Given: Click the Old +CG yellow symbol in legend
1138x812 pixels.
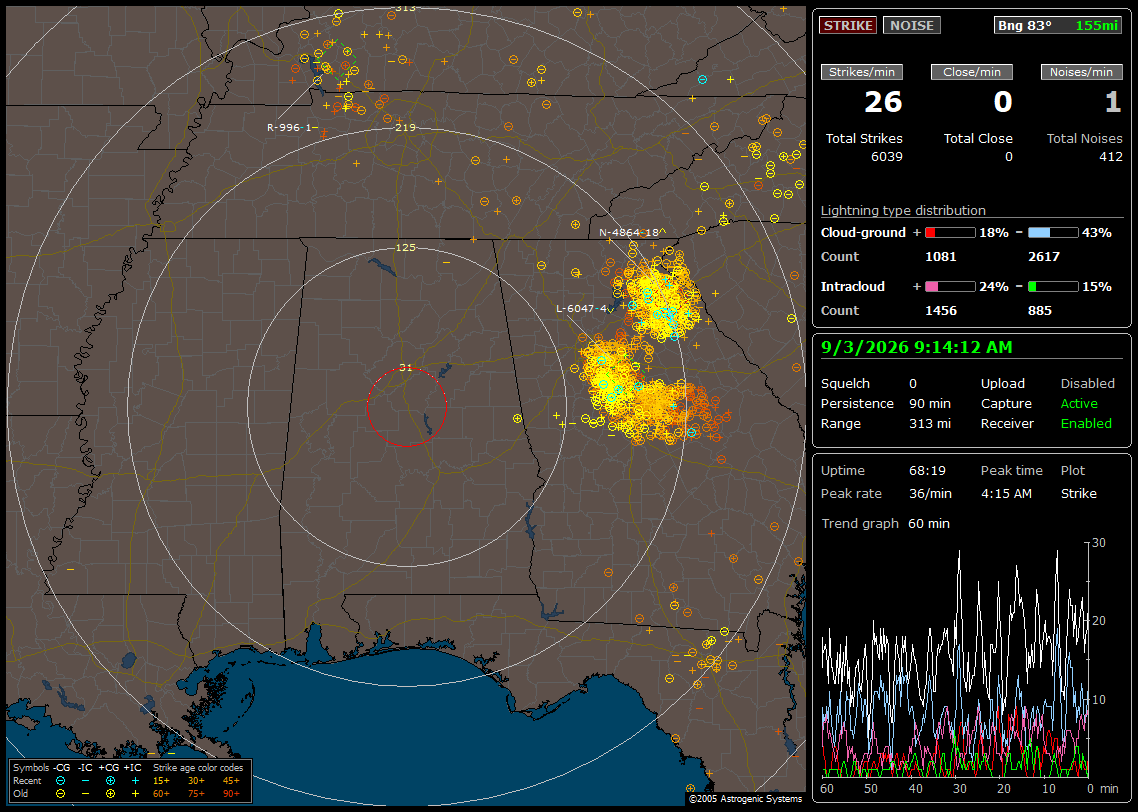Looking at the screenshot, I should click(110, 794).
